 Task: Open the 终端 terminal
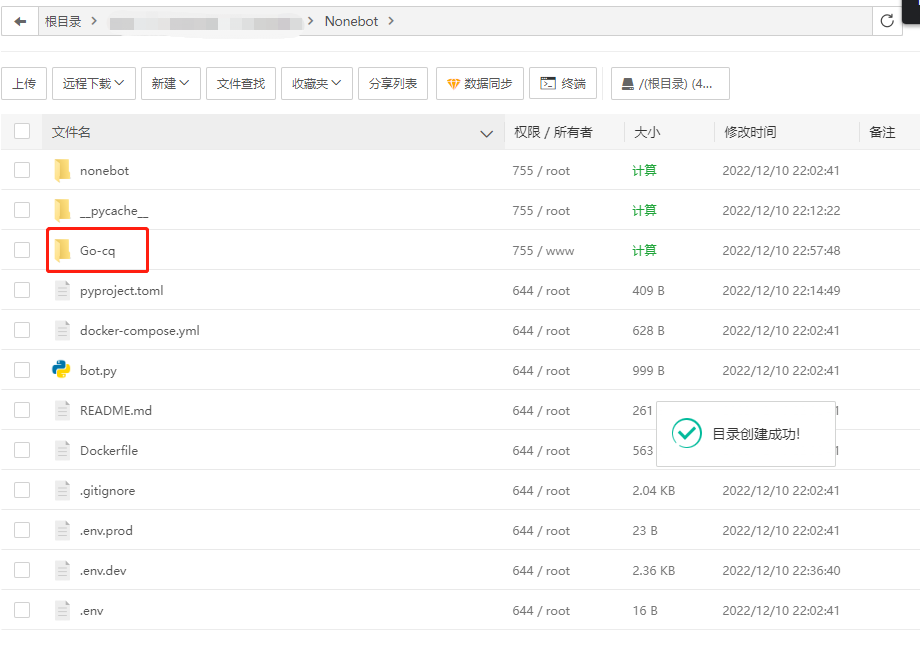(x=563, y=83)
